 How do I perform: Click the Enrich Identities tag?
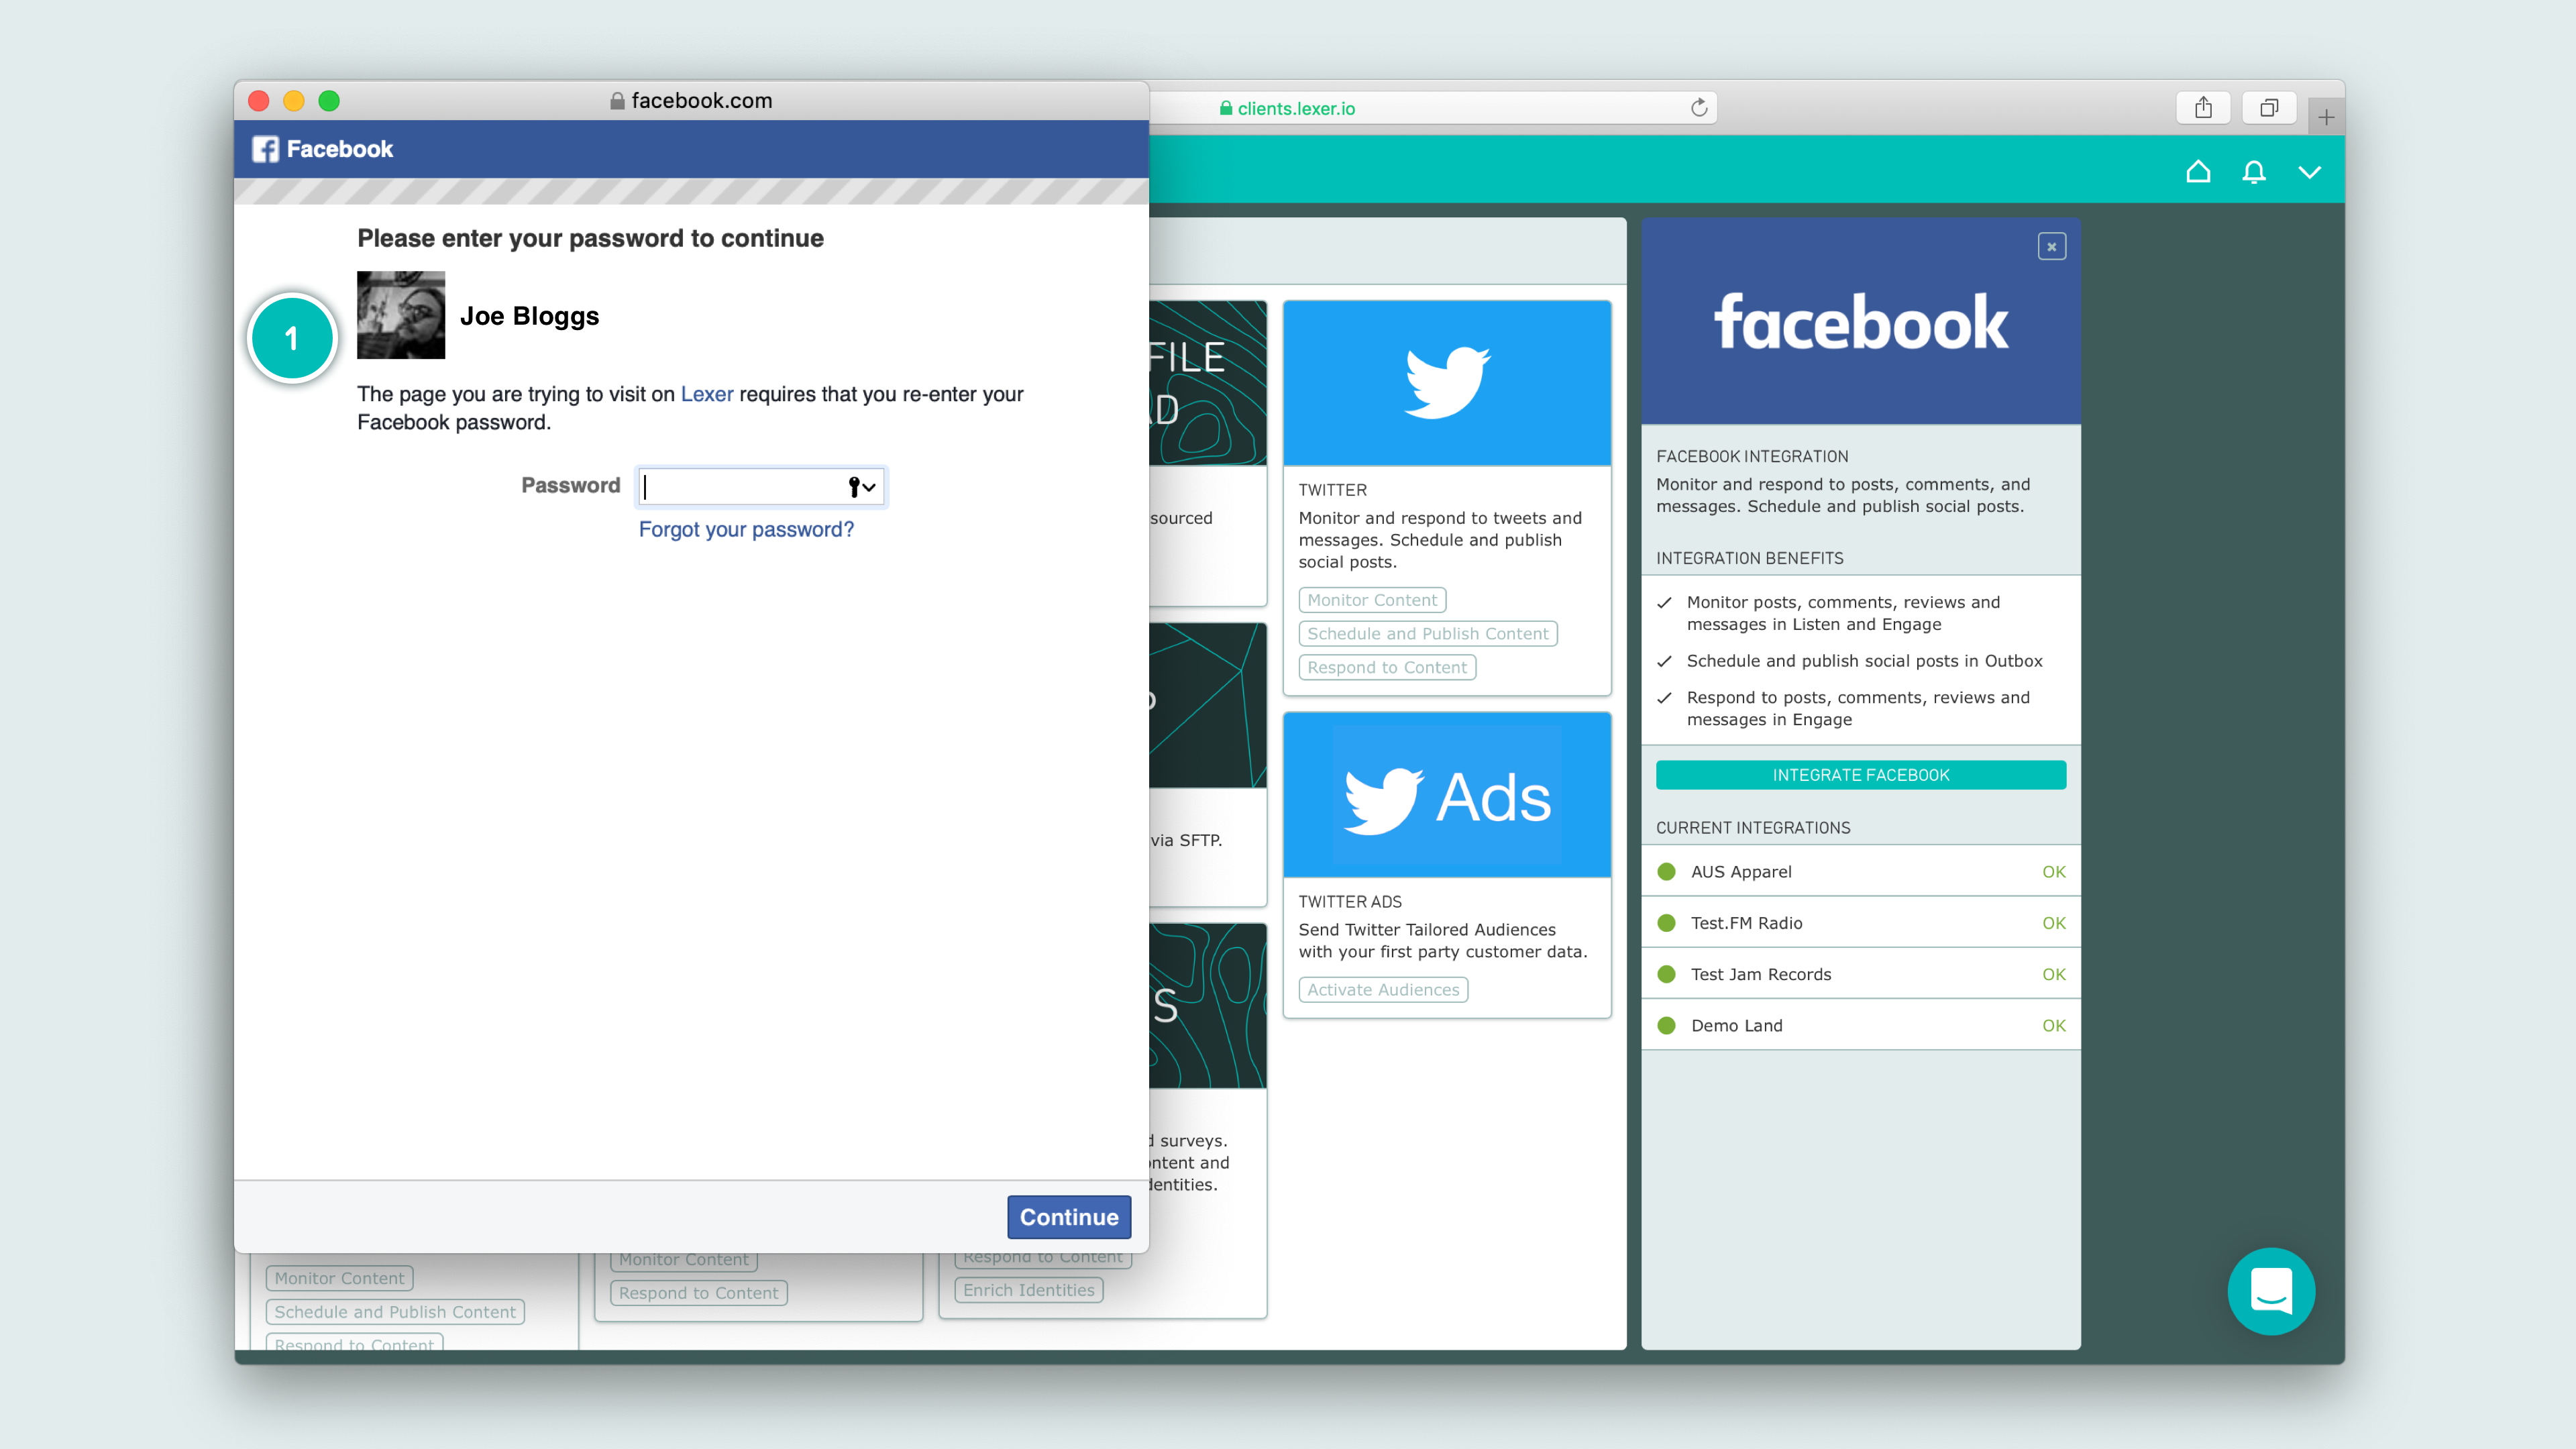[x=1029, y=1291]
